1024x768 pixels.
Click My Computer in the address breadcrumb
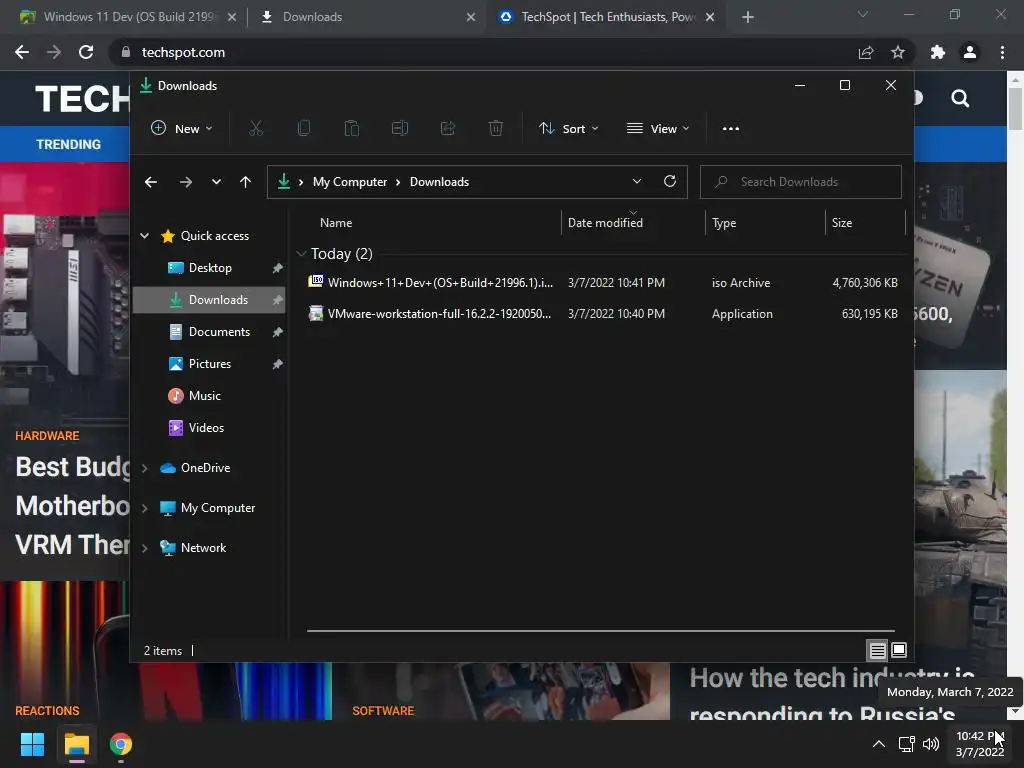350,182
